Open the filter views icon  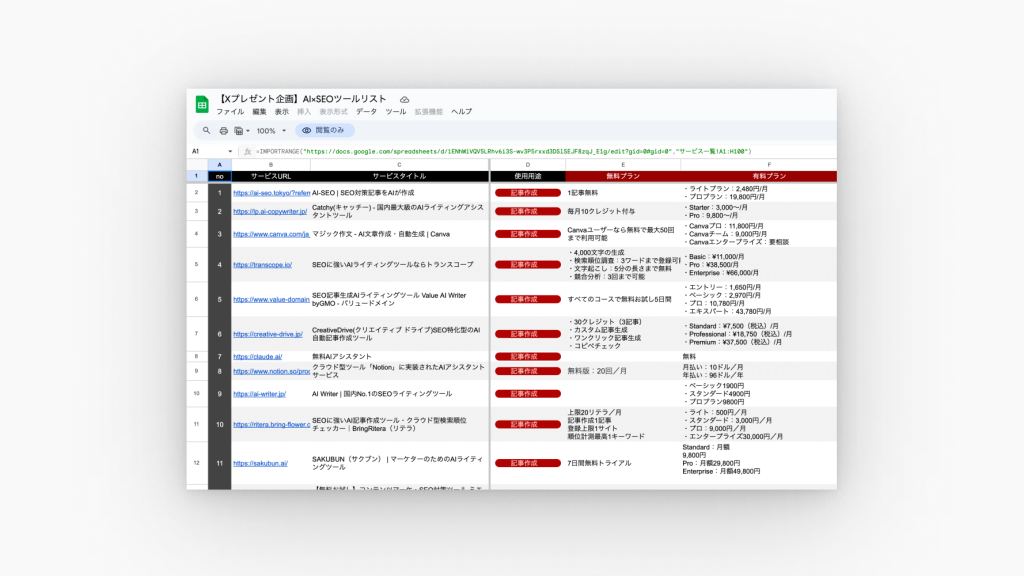(240, 131)
